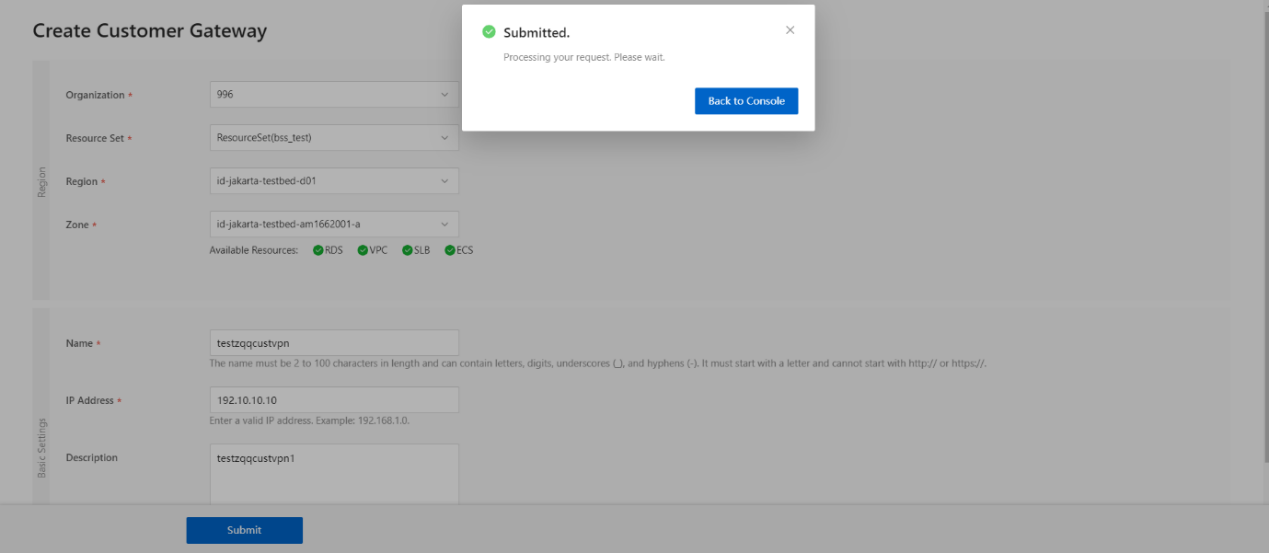The height and width of the screenshot is (553, 1269).
Task: Click the SLB available resource check icon
Action: (x=407, y=250)
